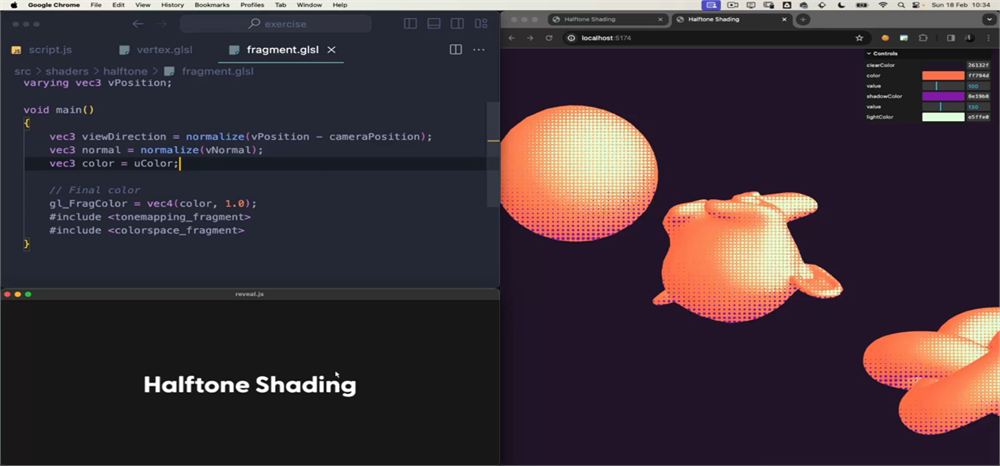Open Chrome profile avatar

[969, 38]
